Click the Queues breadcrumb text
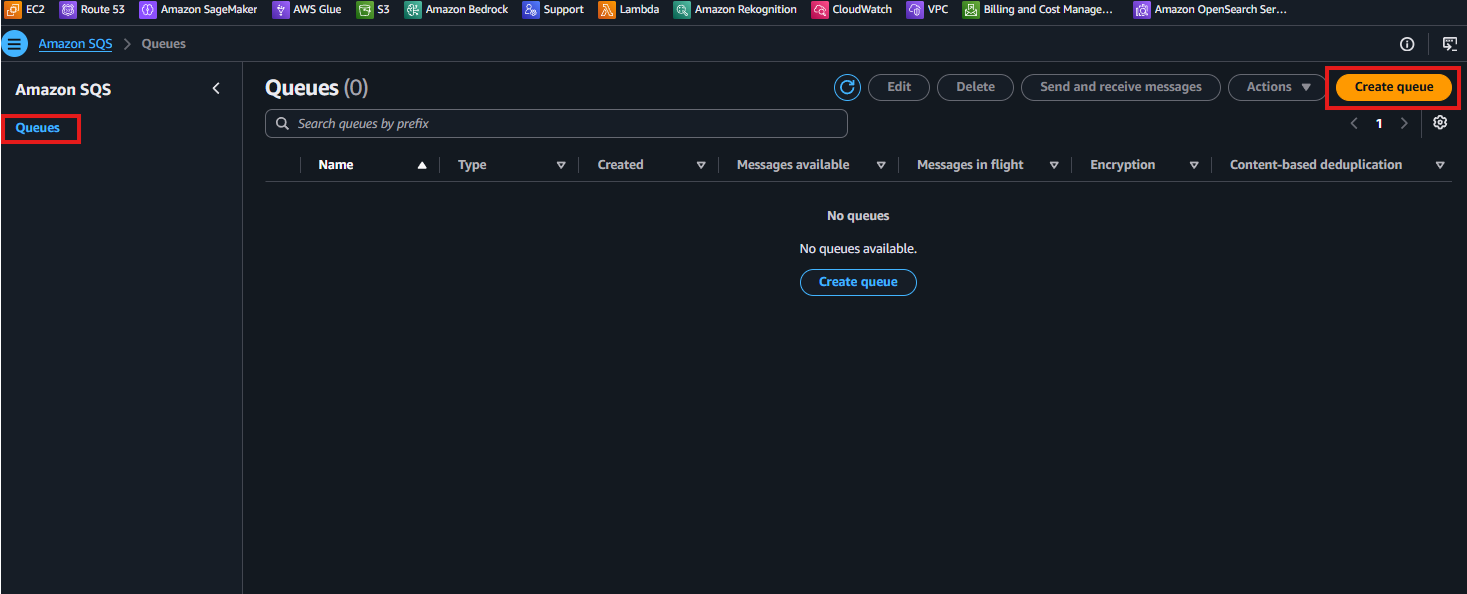Viewport: 1467px width, 594px height. tap(164, 44)
